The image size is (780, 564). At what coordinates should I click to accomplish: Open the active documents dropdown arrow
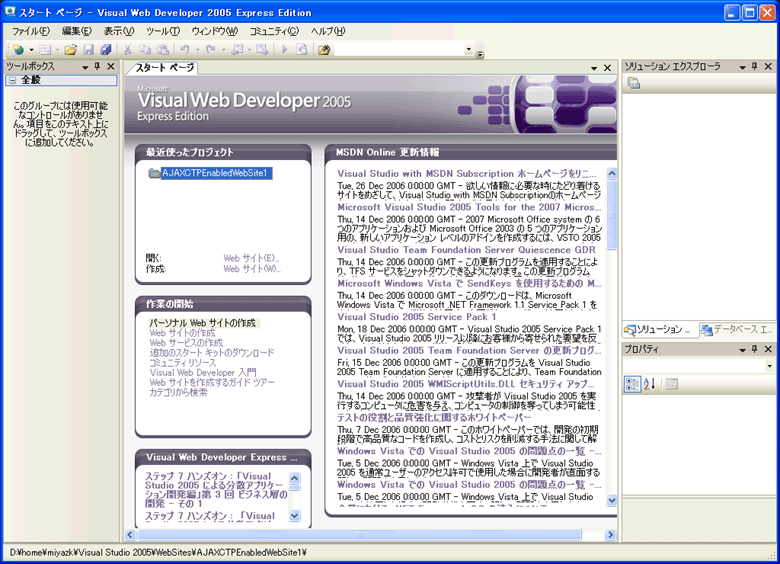click(594, 68)
